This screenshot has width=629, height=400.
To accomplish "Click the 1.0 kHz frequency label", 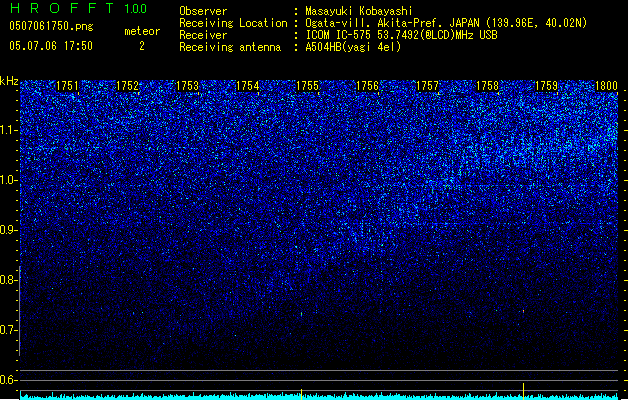I will tap(8, 180).
